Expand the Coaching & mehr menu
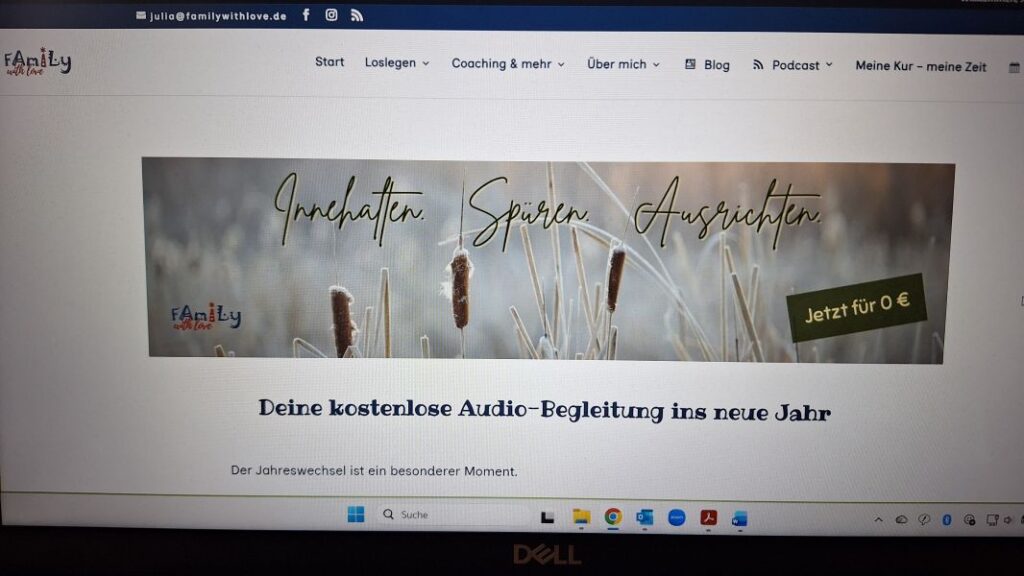 pyautogui.click(x=508, y=64)
